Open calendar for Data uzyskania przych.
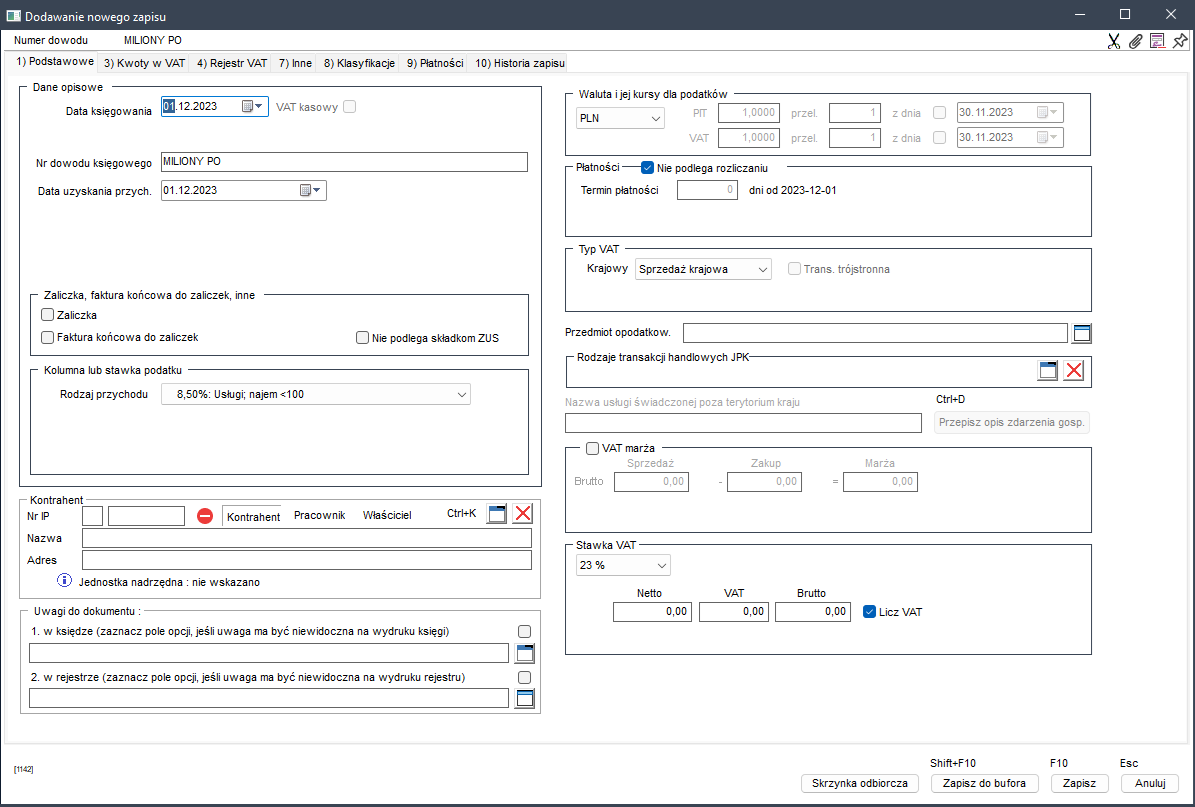 (305, 191)
